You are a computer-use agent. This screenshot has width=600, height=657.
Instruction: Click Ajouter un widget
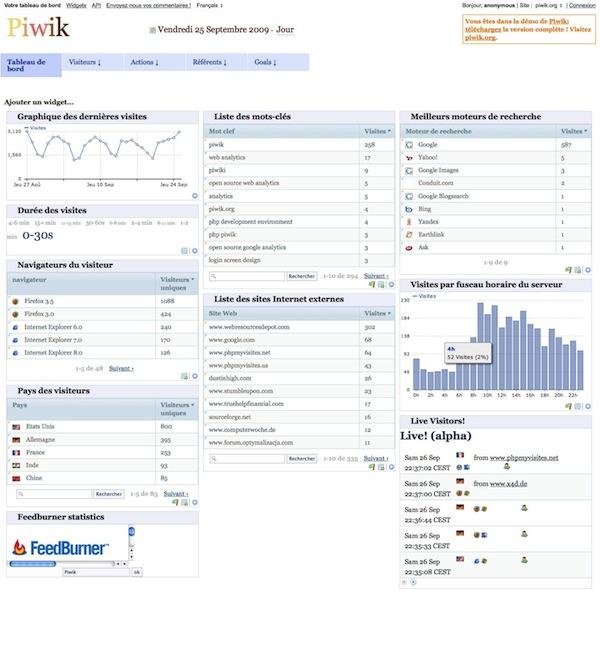click(39, 102)
